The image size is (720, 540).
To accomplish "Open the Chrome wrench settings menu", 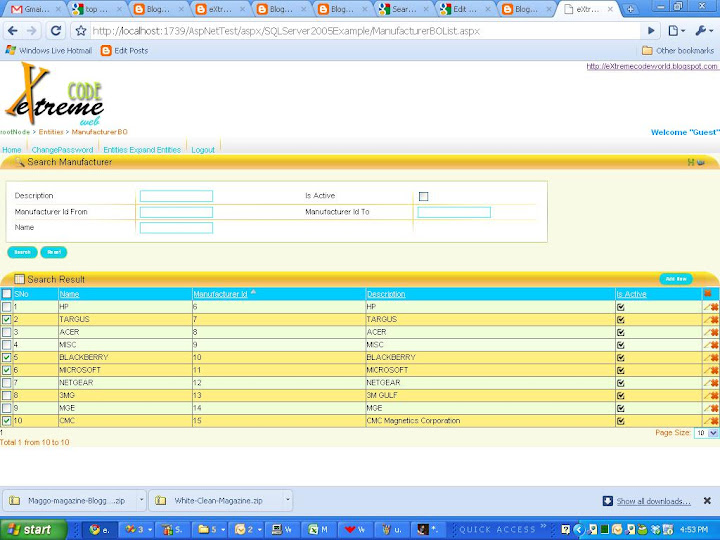I will coord(704,31).
